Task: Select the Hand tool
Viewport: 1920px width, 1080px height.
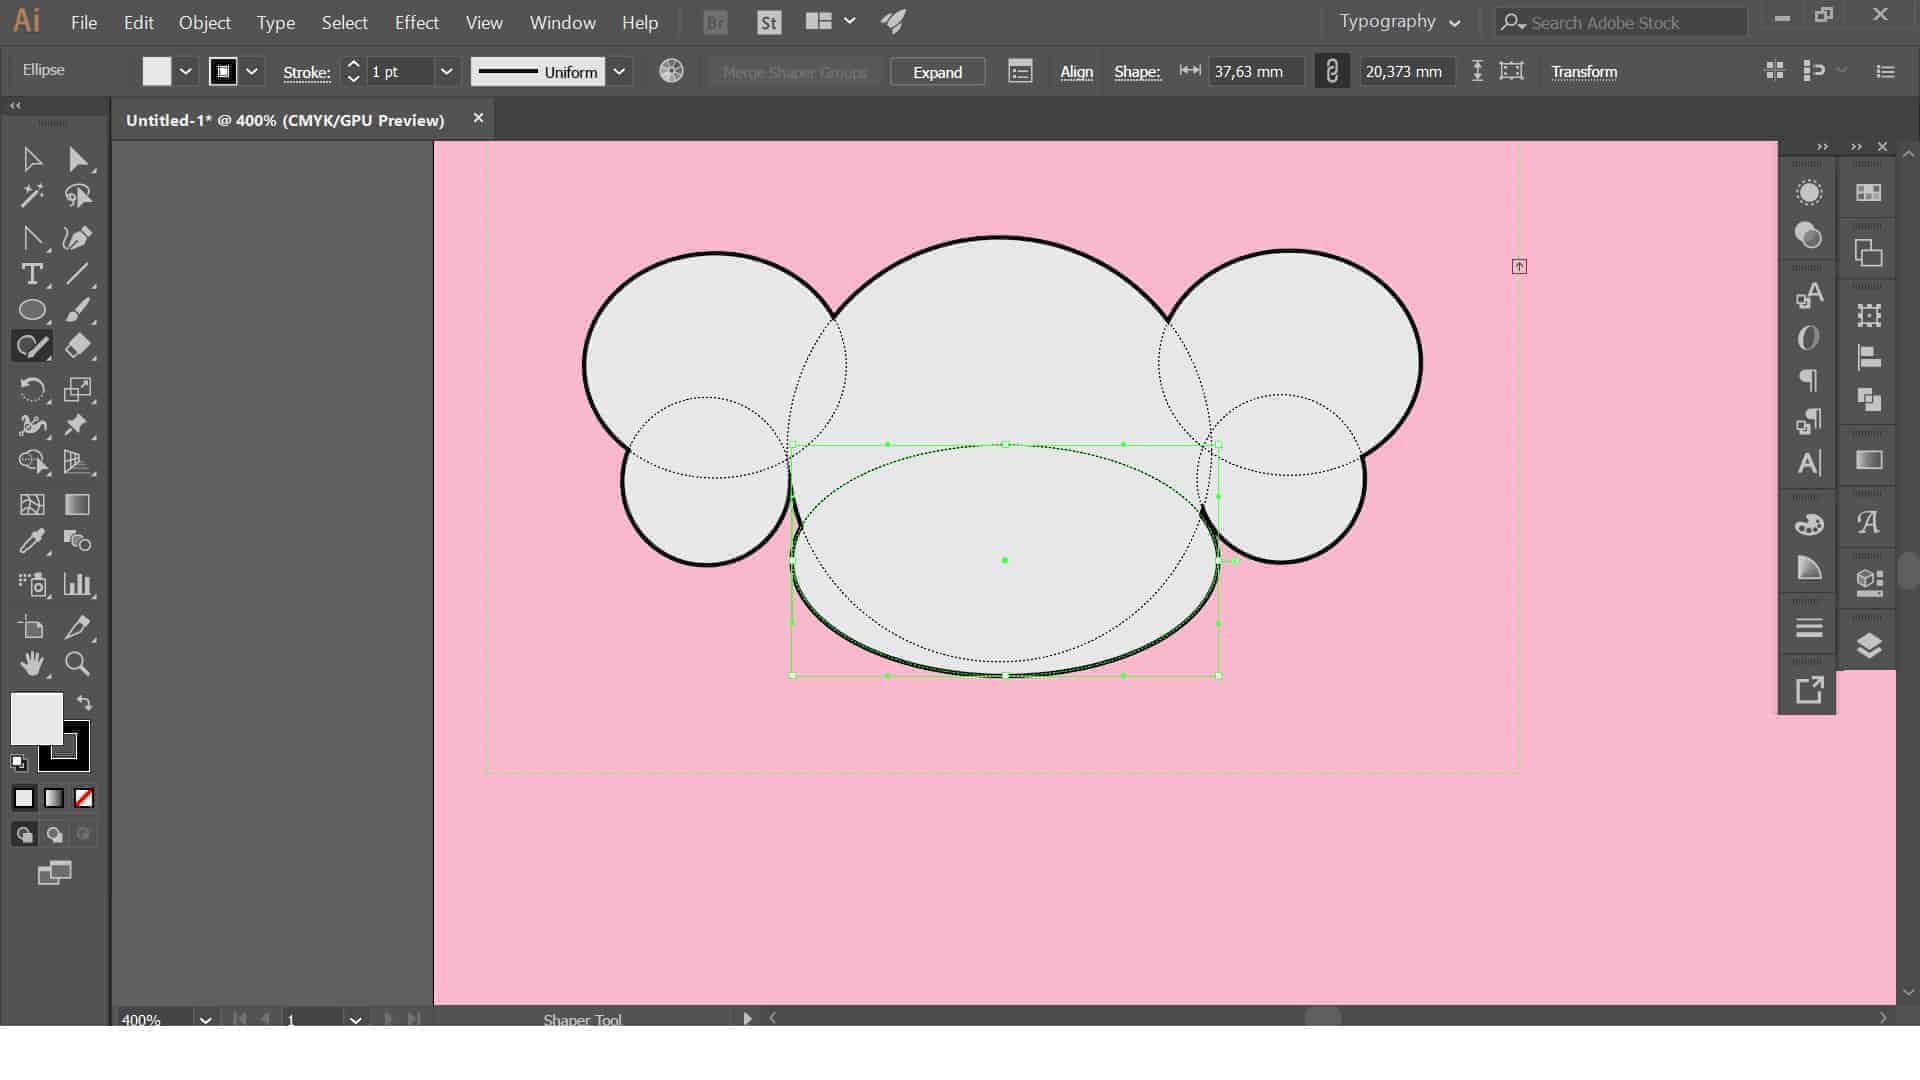Action: (32, 664)
